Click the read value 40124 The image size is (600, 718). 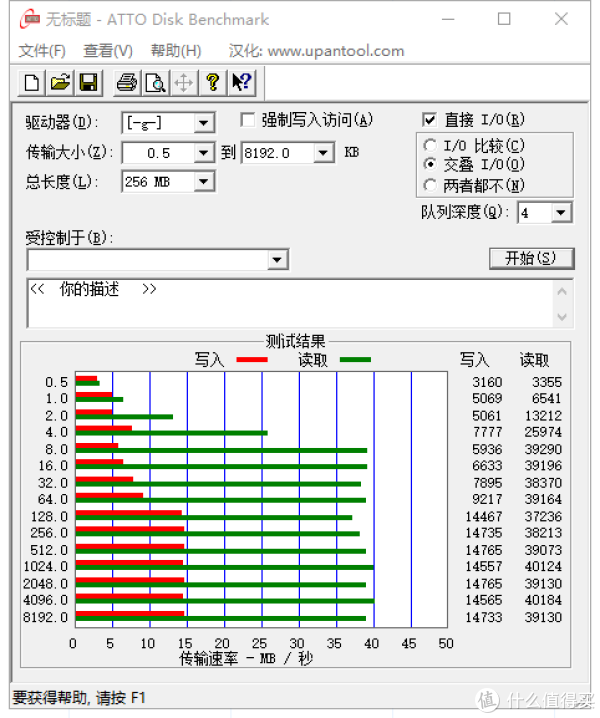(x=543, y=566)
